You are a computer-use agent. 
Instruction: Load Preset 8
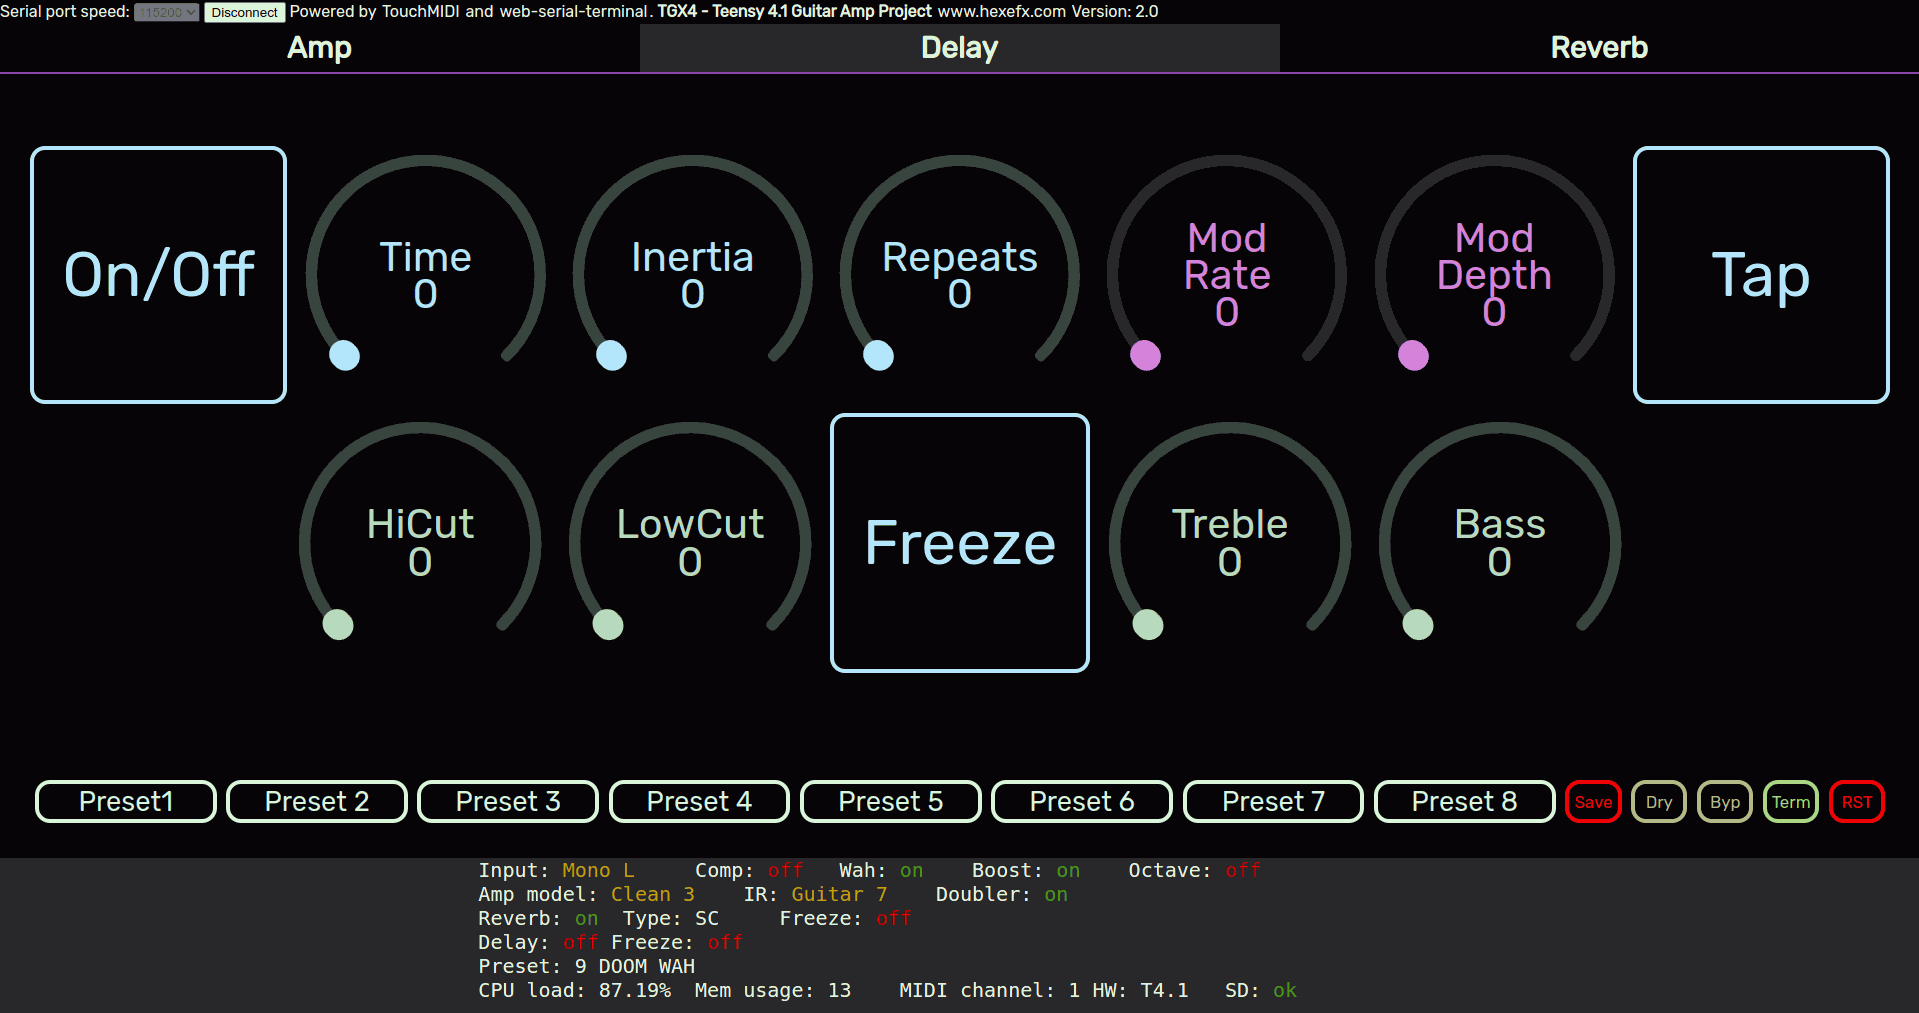click(x=1465, y=802)
